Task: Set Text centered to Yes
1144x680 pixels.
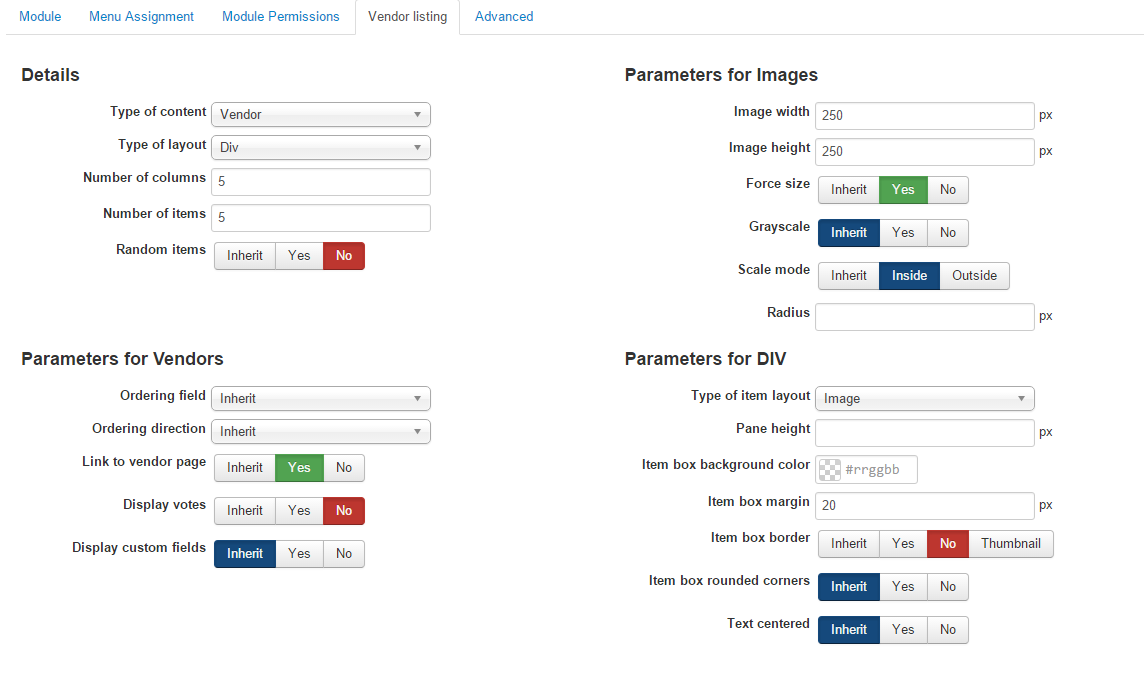Action: pos(903,630)
